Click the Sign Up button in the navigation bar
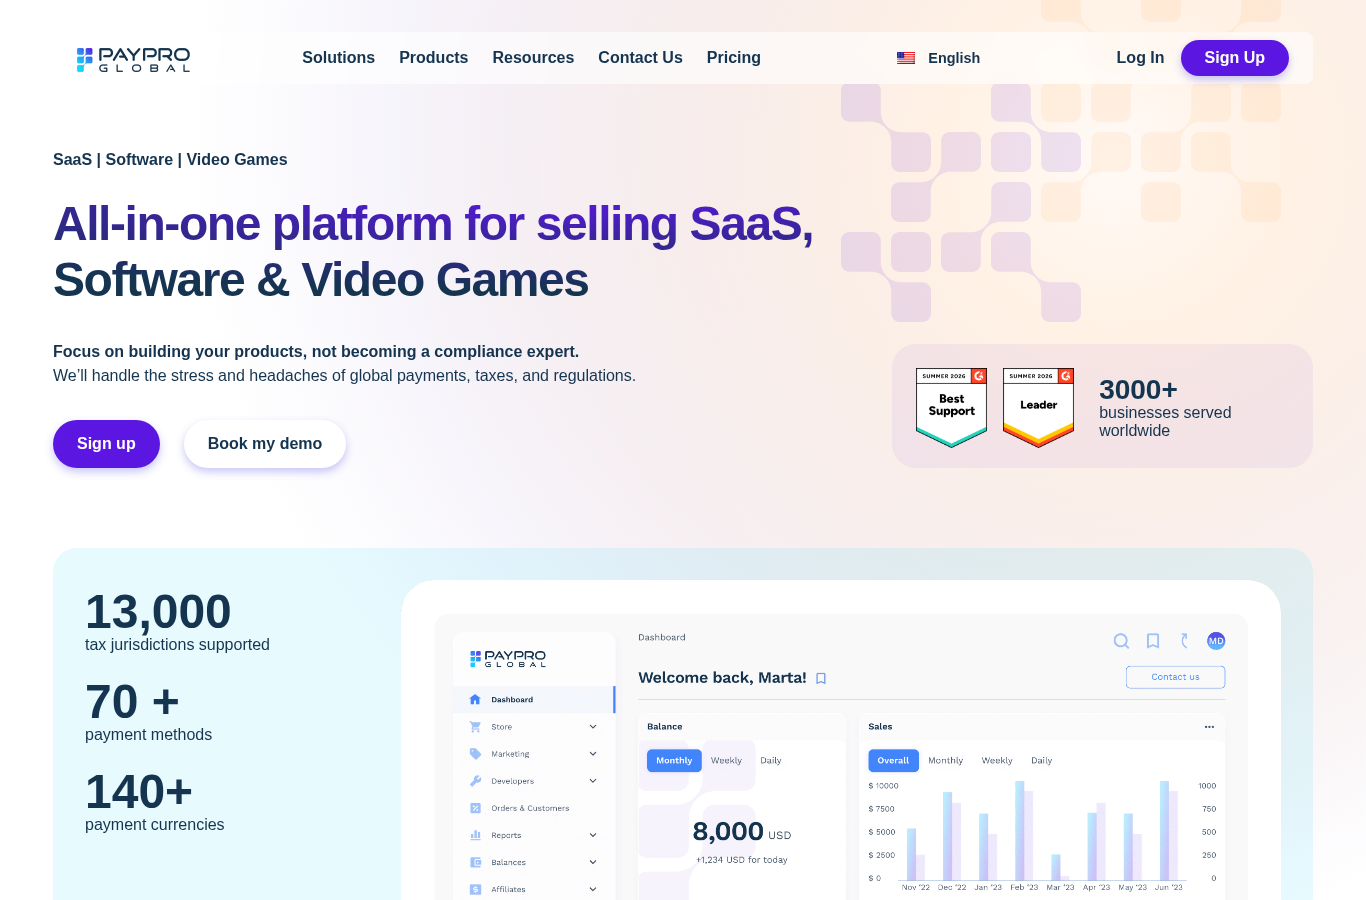This screenshot has width=1366, height=900. point(1234,58)
